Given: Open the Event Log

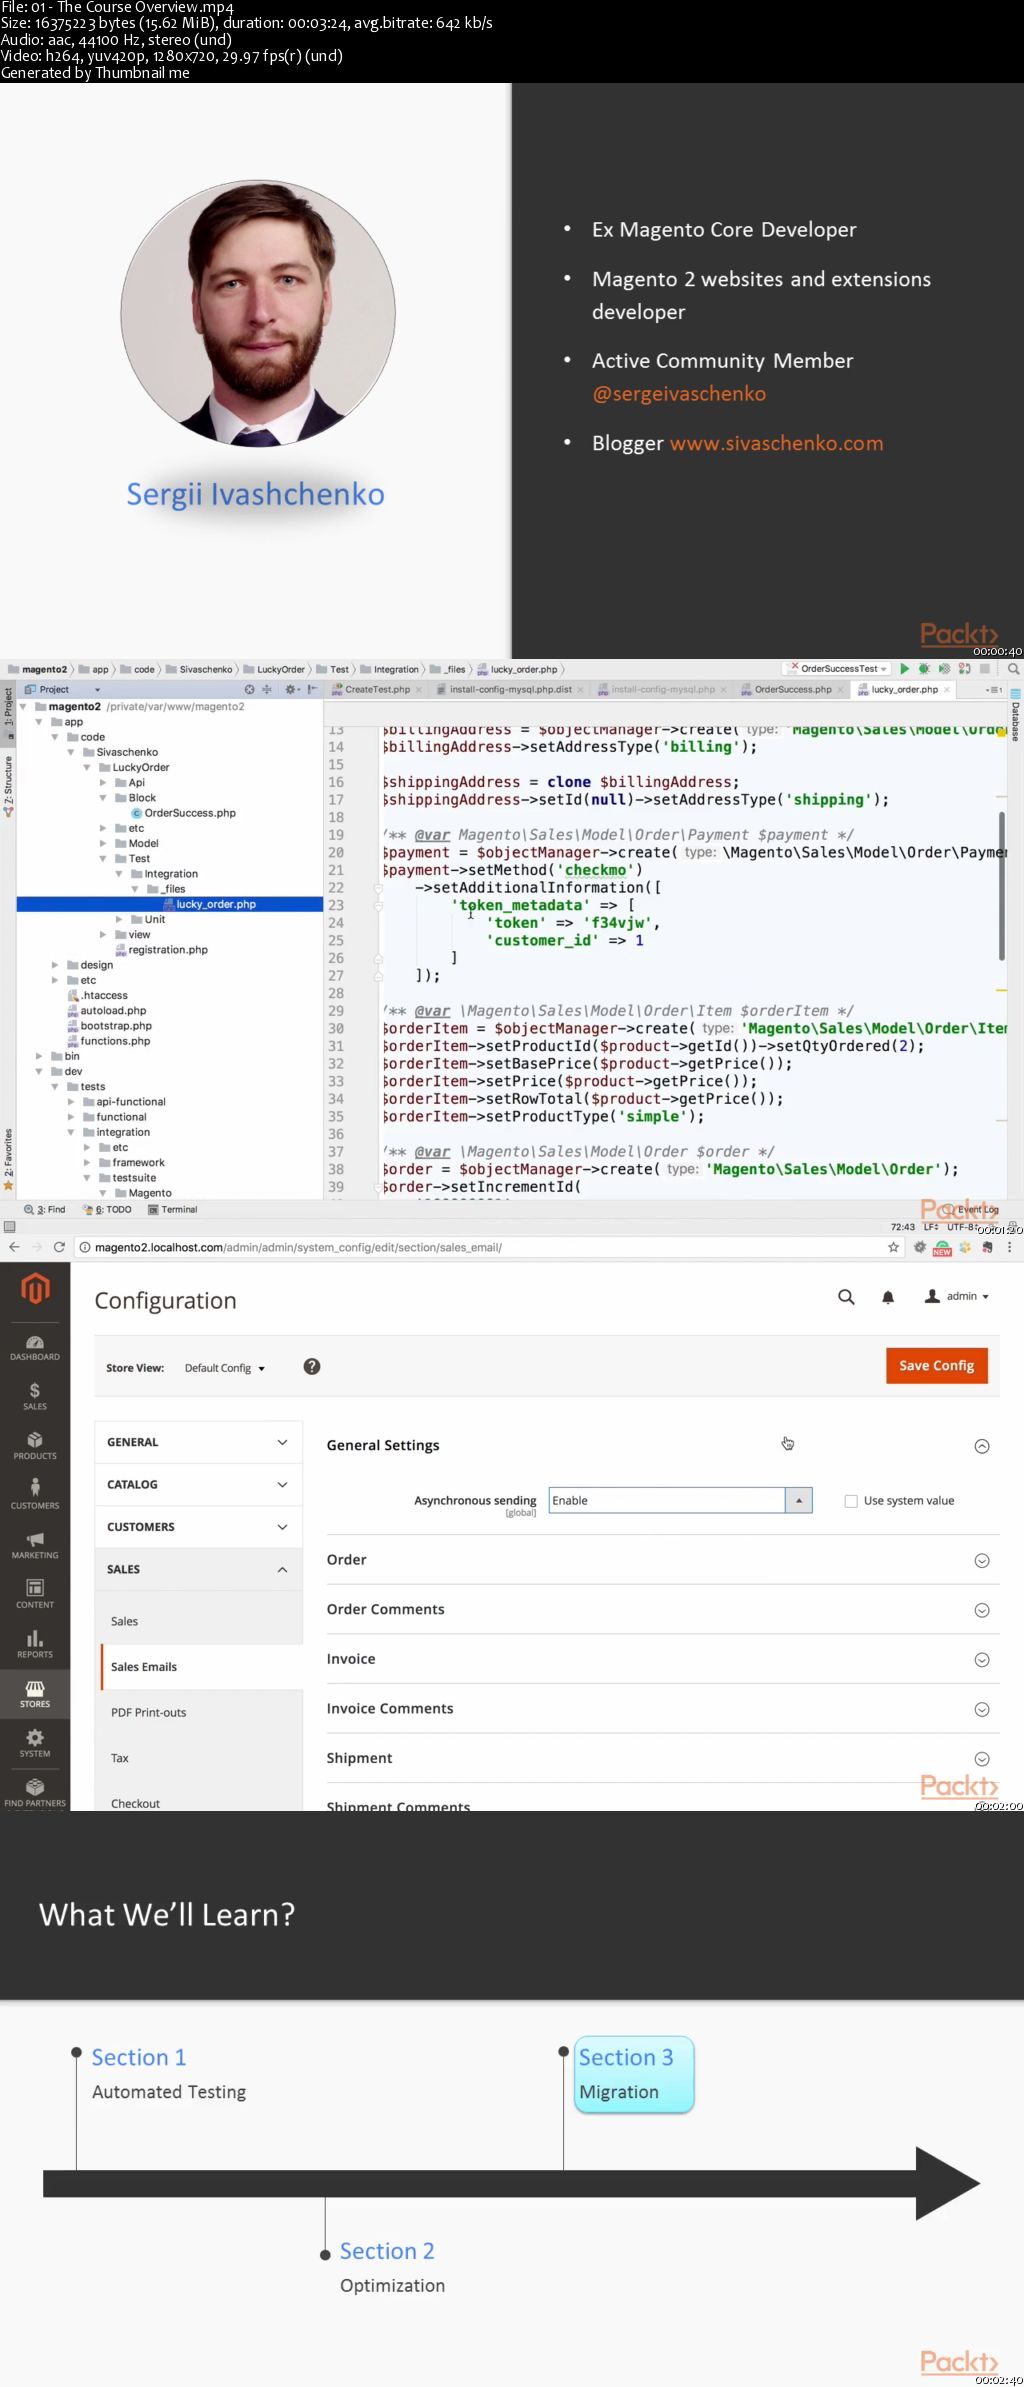Looking at the screenshot, I should coord(970,1209).
